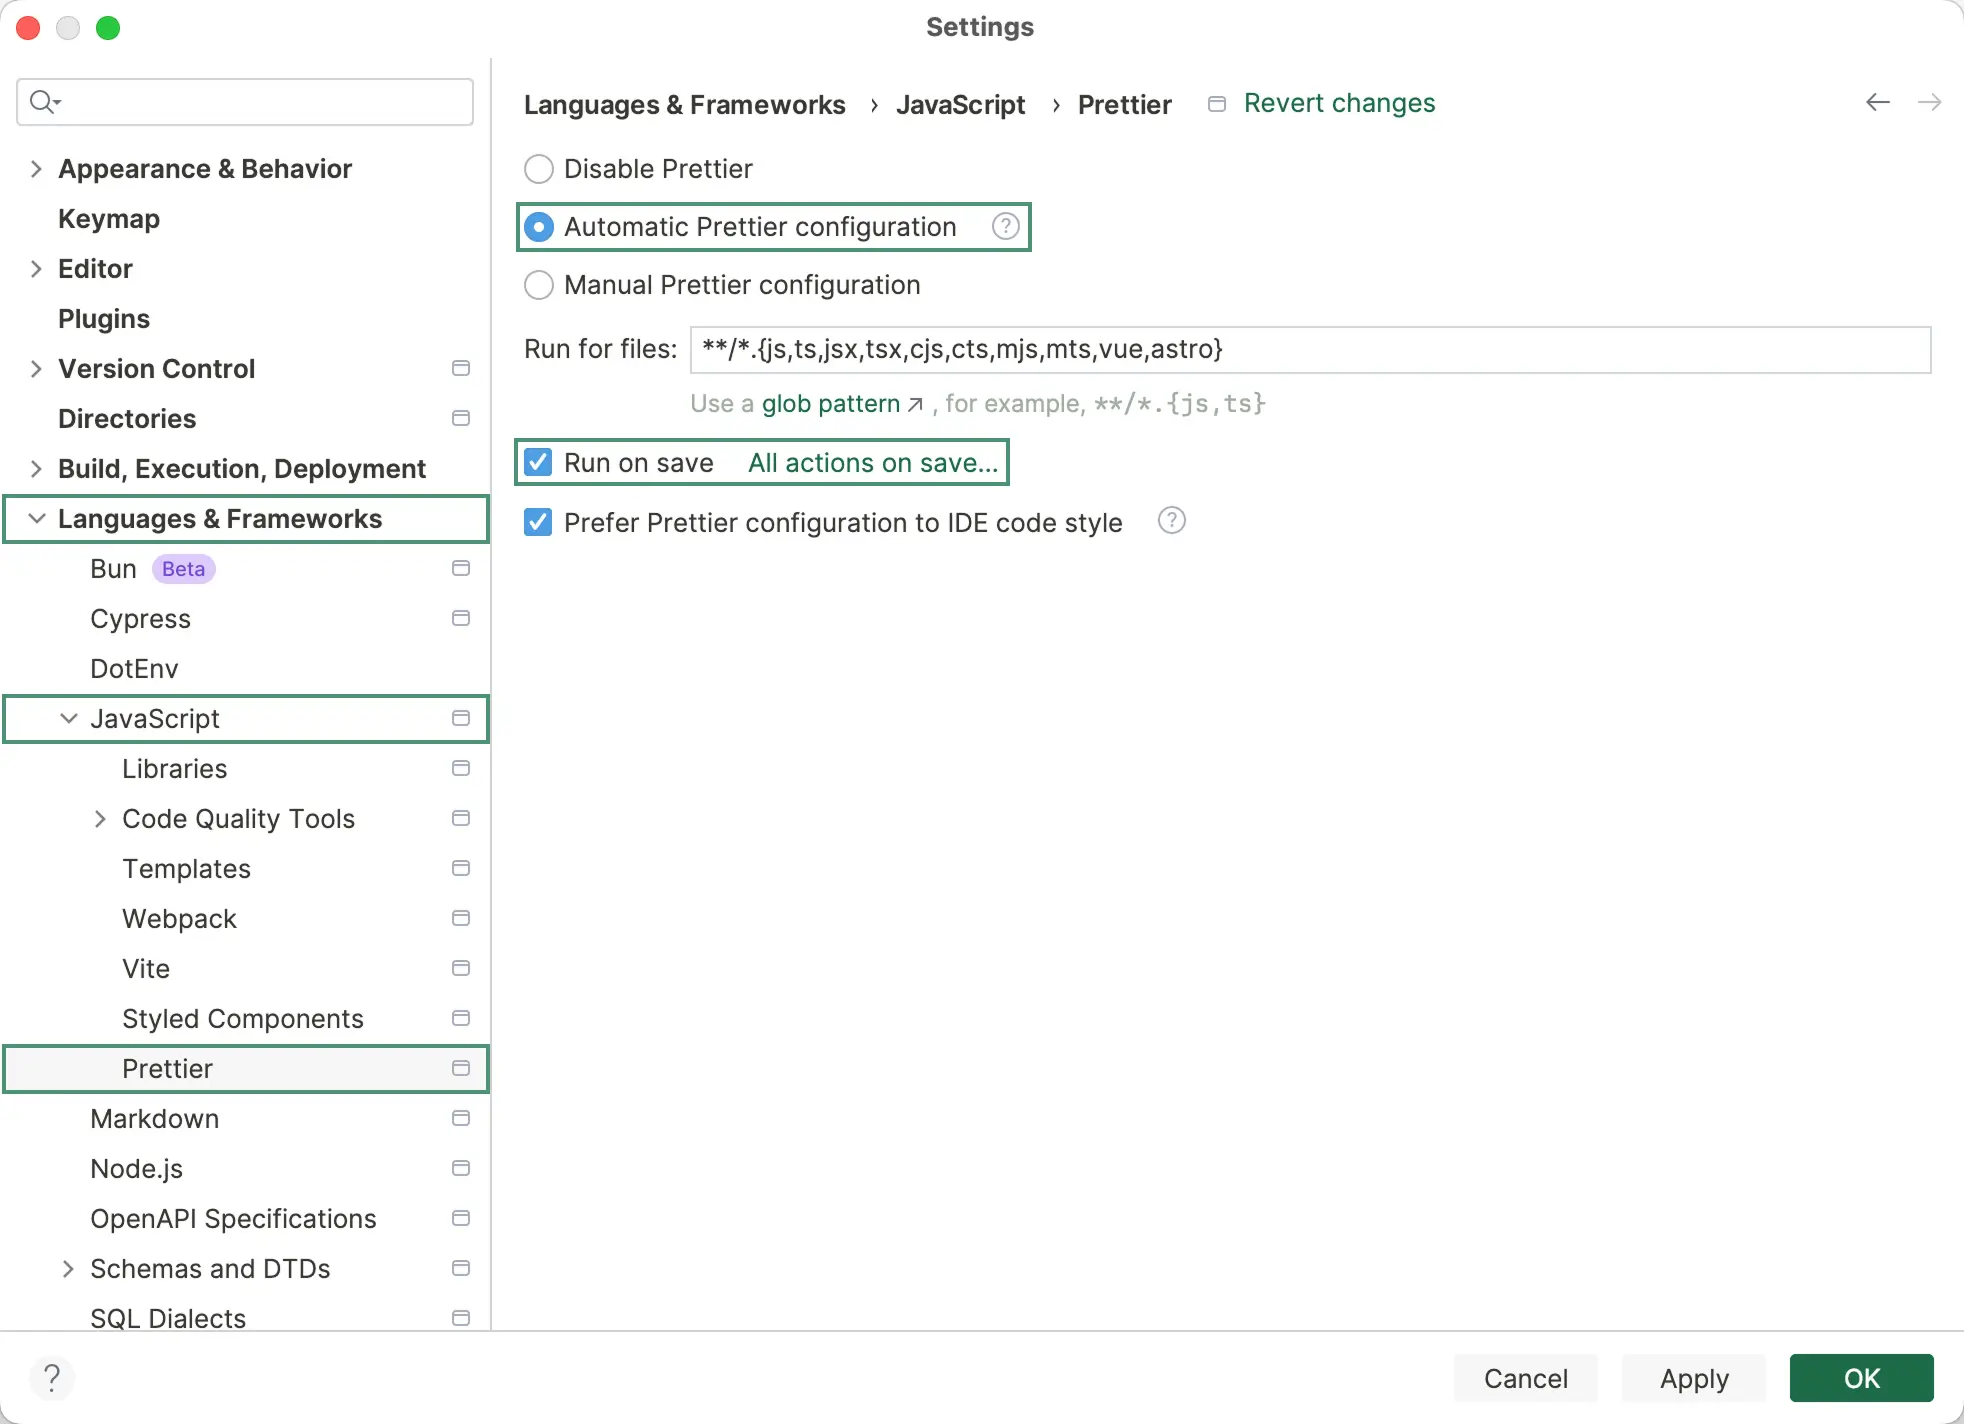Collapse the JavaScript tree node
Viewport: 1964px width, 1424px height.
pyautogui.click(x=69, y=718)
